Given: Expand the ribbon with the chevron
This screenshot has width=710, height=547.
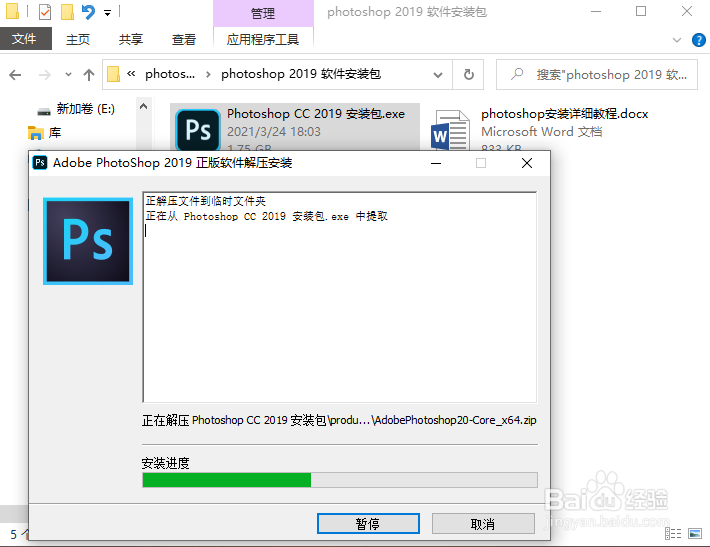Looking at the screenshot, I should tap(677, 40).
